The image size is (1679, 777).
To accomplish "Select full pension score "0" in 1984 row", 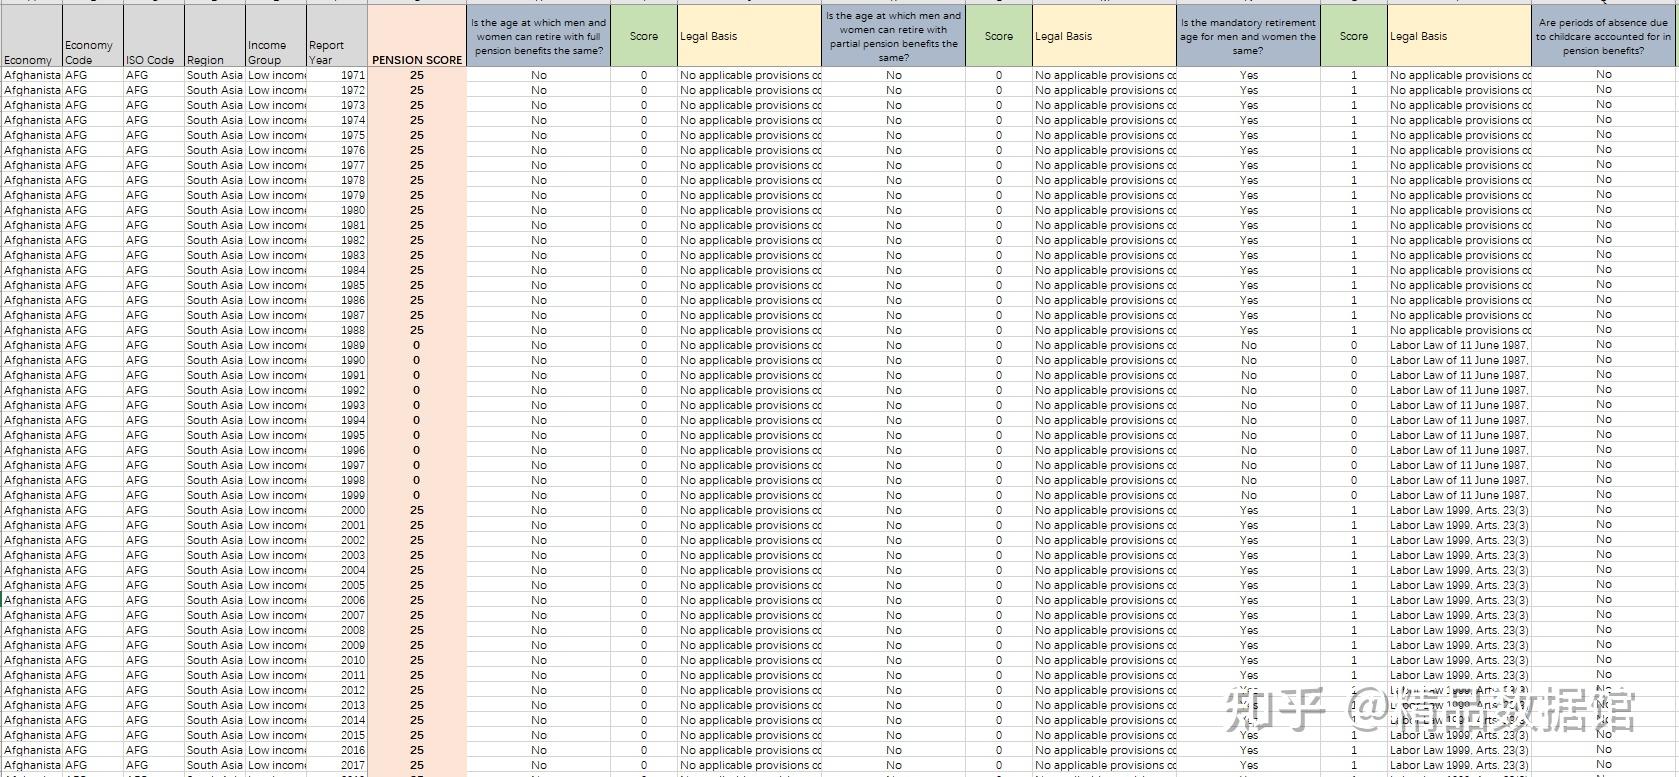I will (644, 270).
